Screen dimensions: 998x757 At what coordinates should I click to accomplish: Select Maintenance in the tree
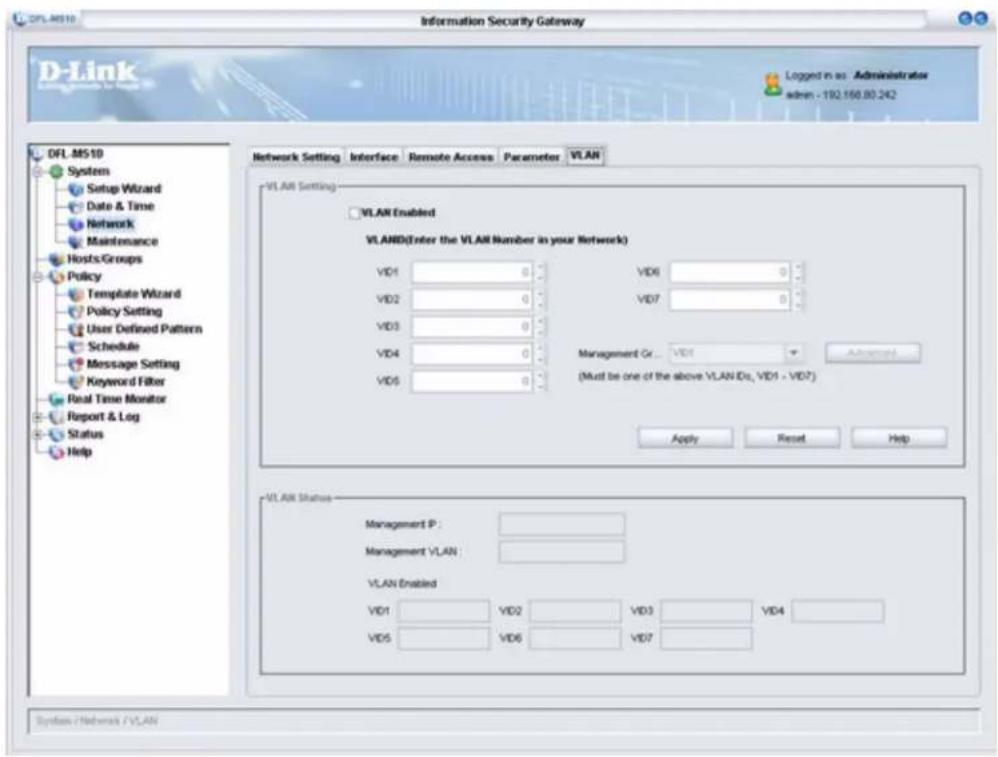[x=122, y=241]
